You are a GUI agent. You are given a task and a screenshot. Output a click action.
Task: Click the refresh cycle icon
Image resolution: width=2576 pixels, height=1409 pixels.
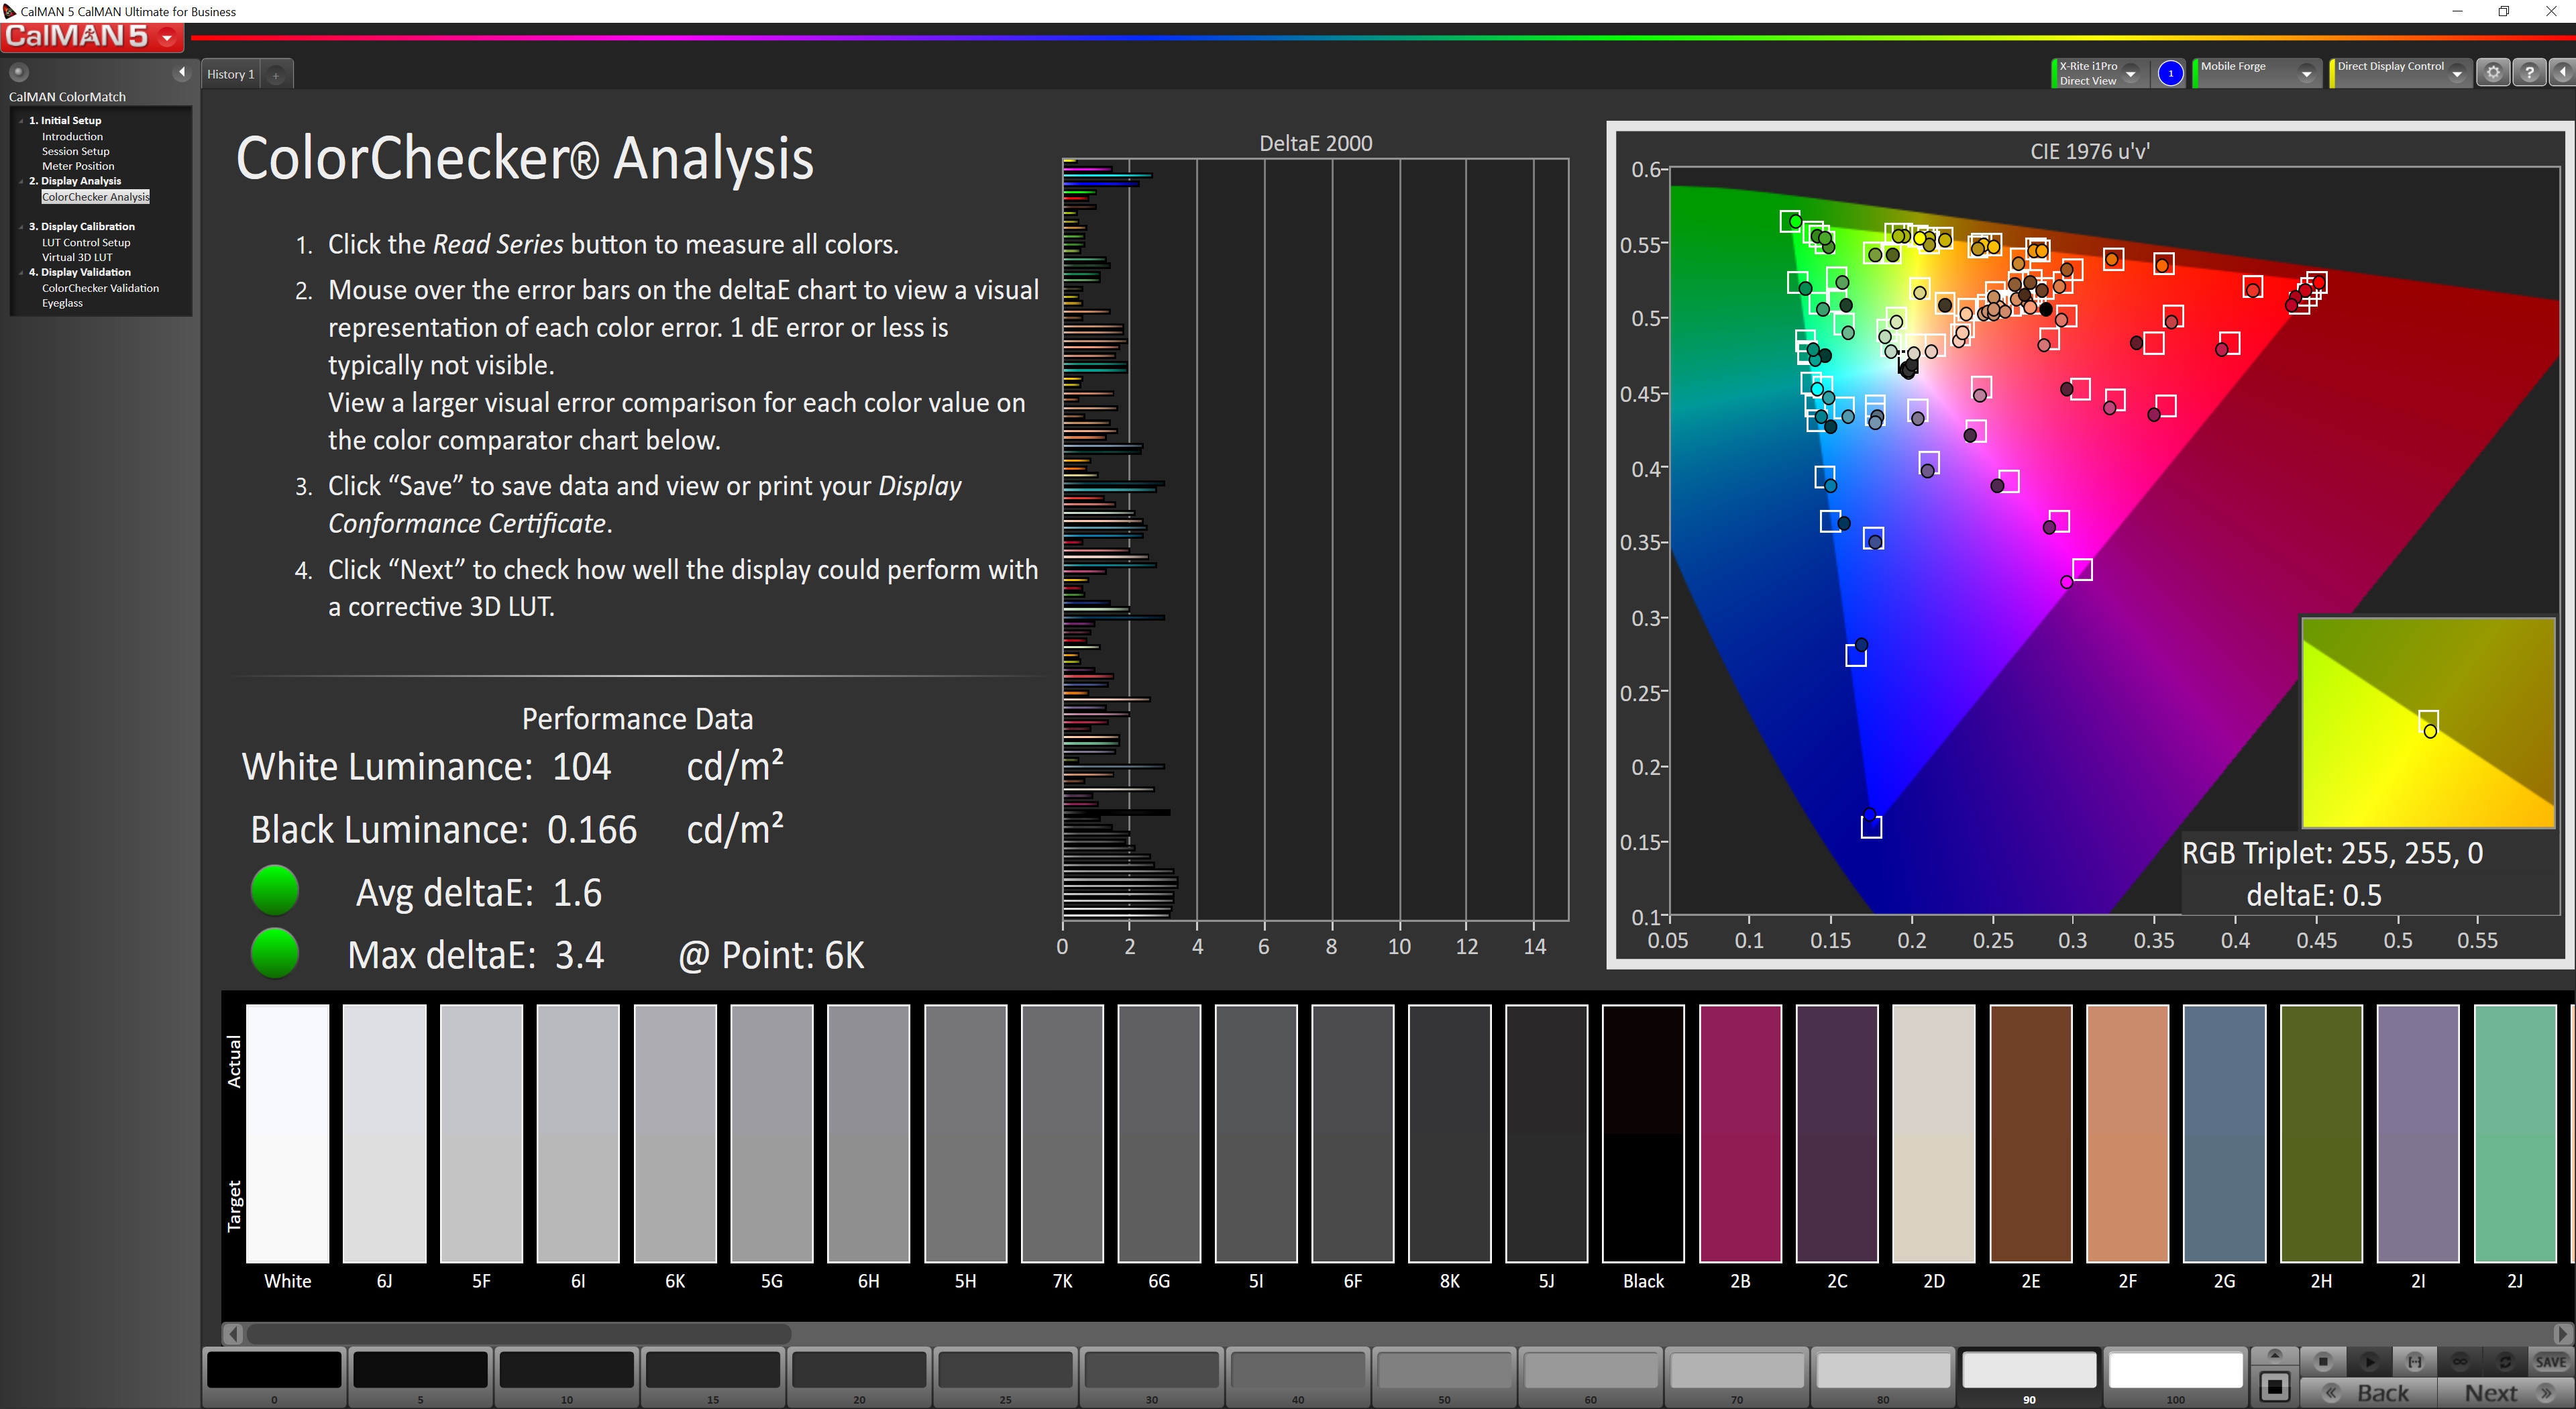point(2505,1361)
